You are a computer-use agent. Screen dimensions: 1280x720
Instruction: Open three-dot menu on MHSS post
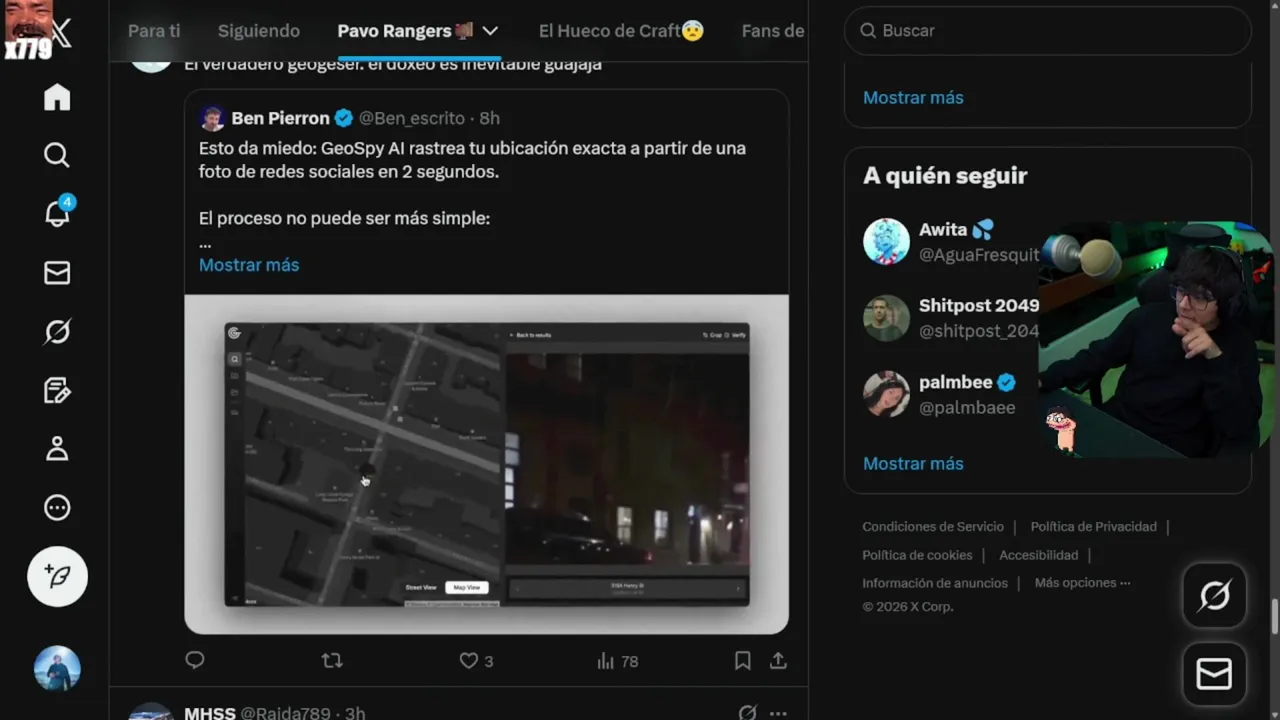778,713
